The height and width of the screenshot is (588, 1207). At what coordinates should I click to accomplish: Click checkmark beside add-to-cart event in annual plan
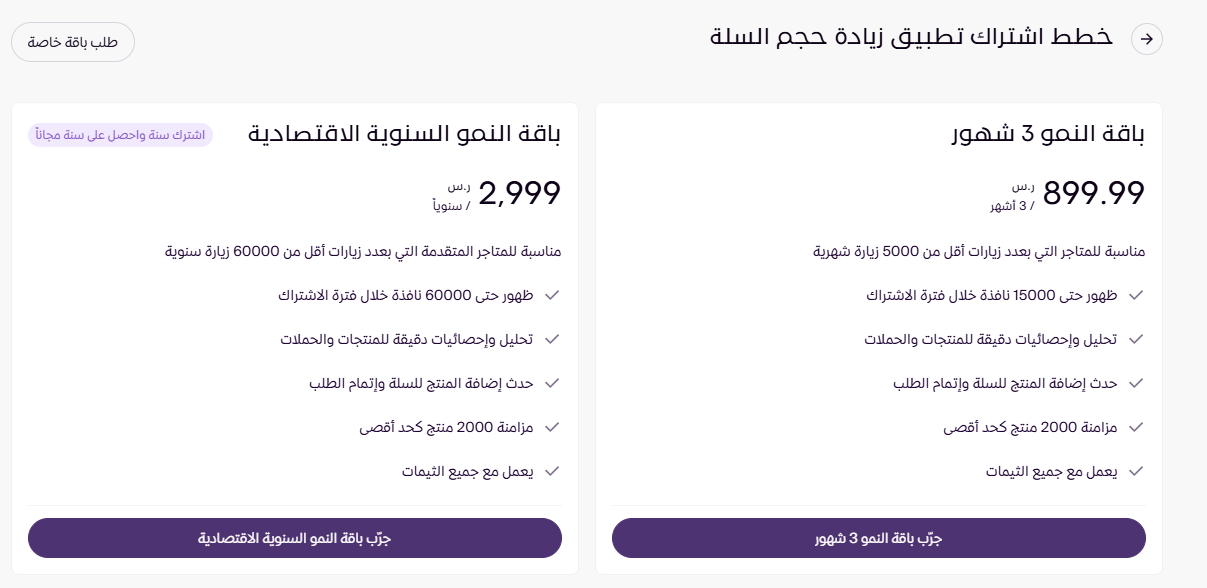point(551,384)
